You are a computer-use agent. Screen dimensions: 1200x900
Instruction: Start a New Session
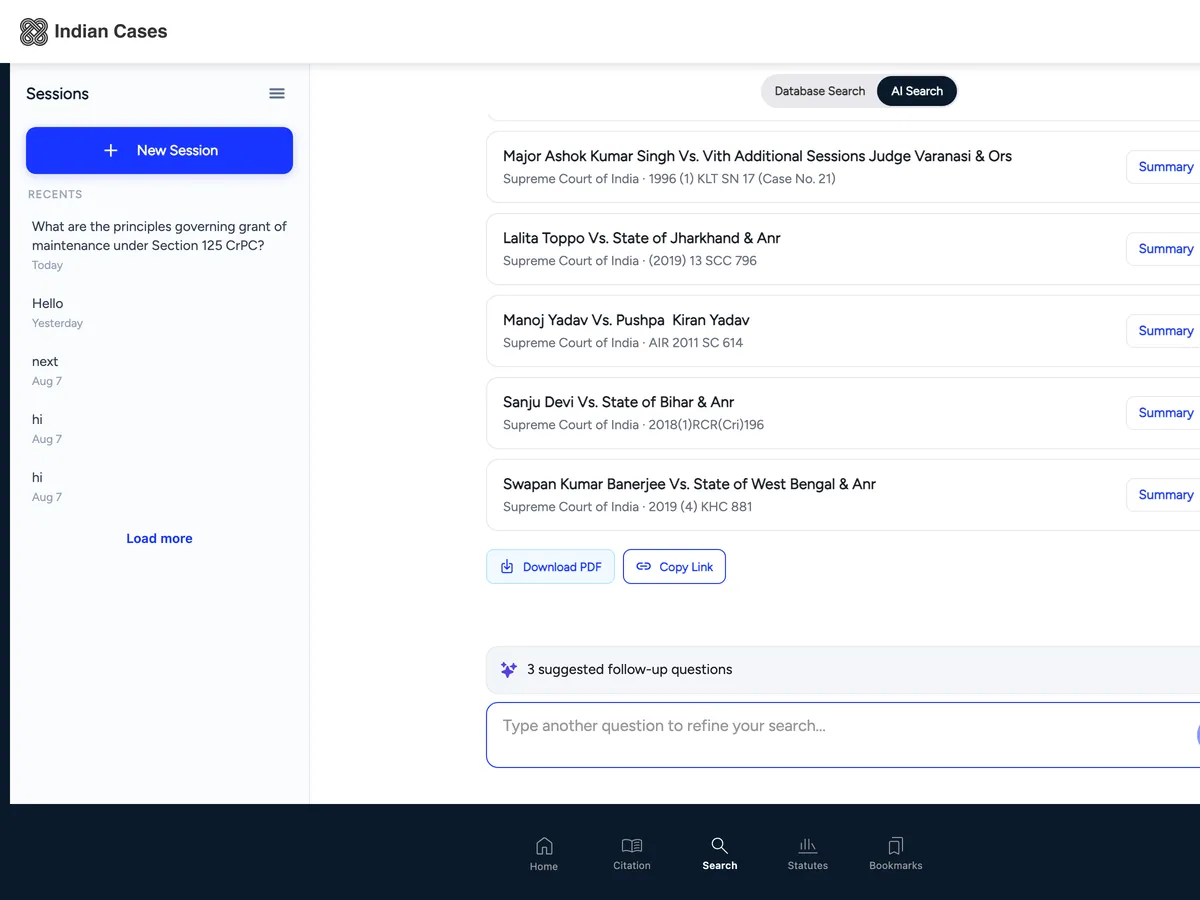coord(159,150)
